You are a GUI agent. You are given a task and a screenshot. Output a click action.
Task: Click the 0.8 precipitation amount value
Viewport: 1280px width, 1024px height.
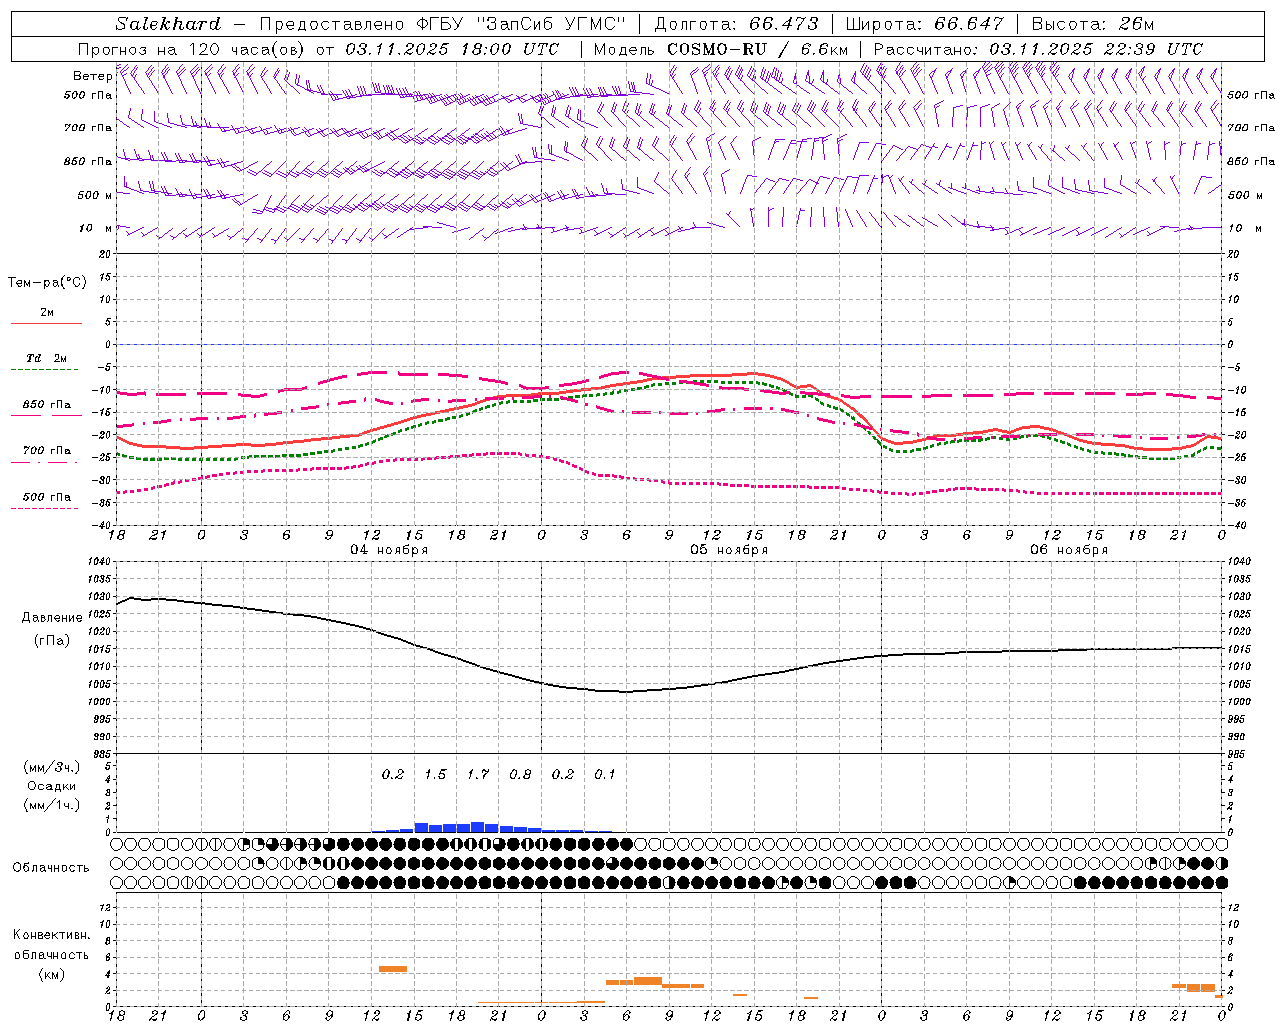pyautogui.click(x=520, y=775)
